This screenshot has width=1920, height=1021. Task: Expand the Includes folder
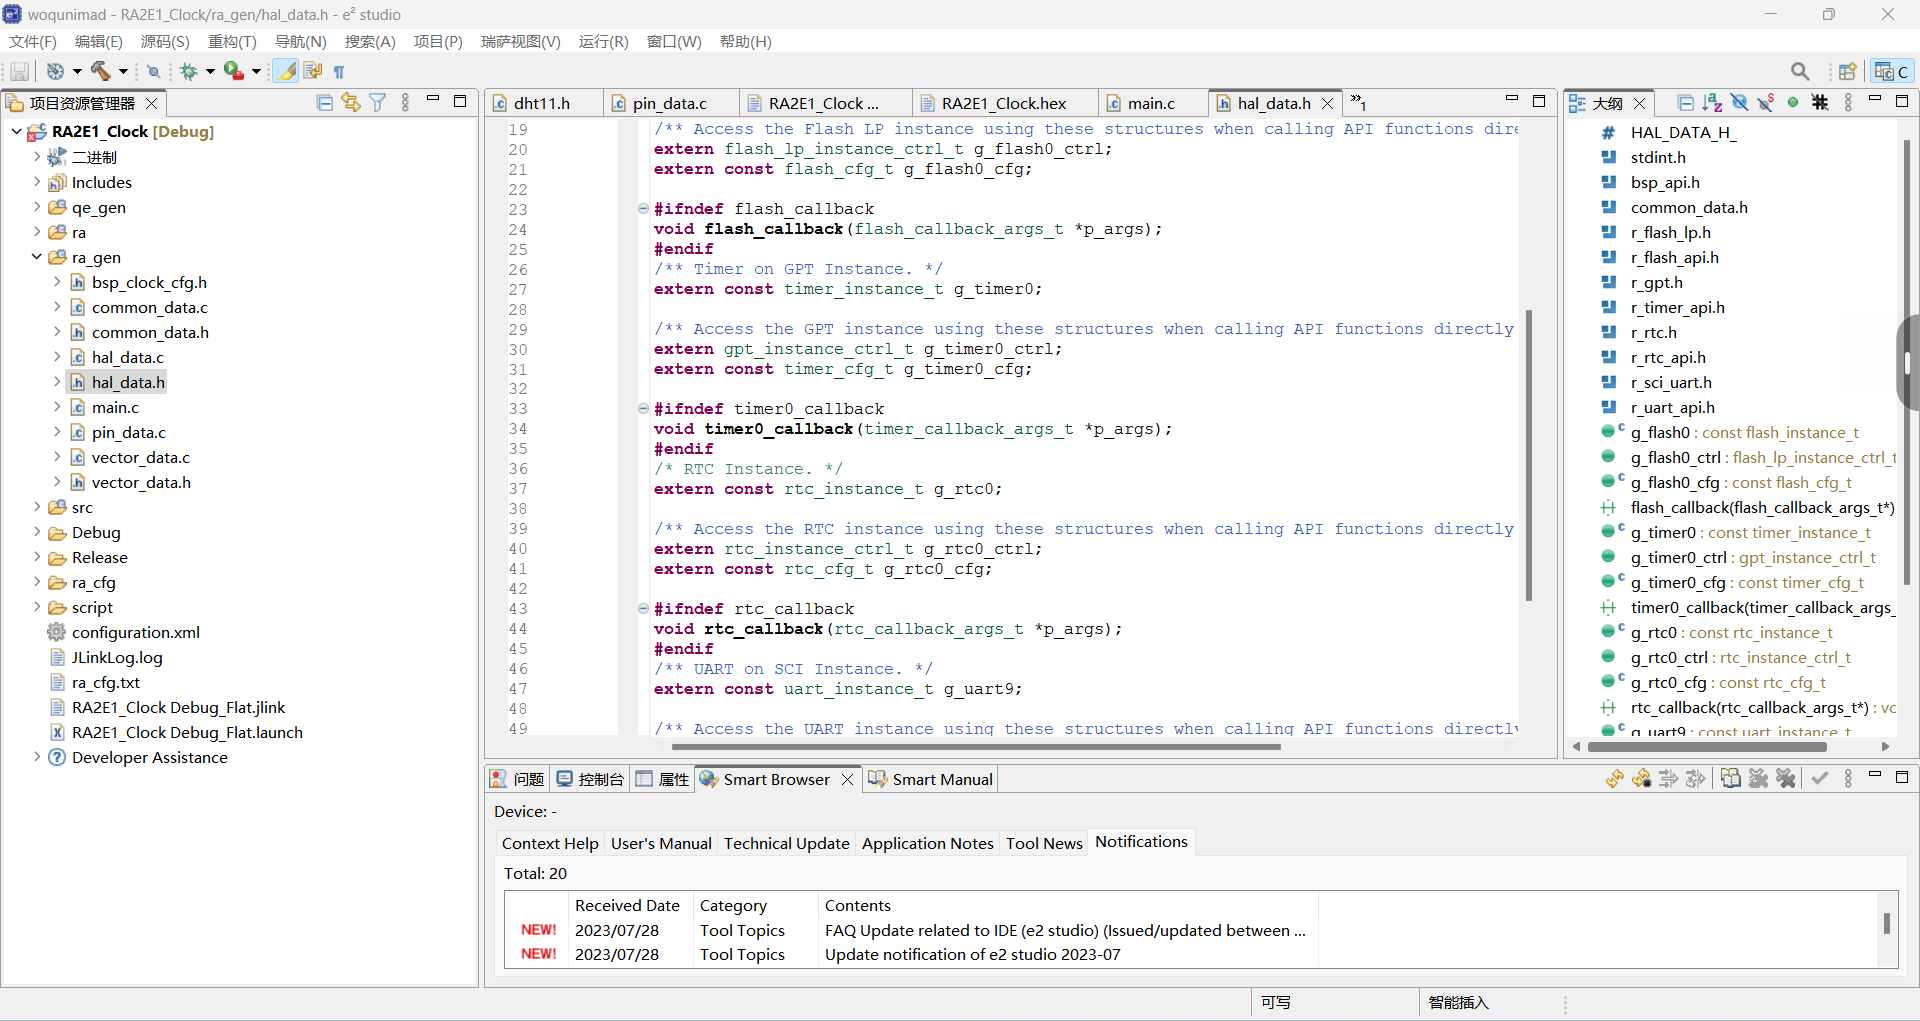37,182
